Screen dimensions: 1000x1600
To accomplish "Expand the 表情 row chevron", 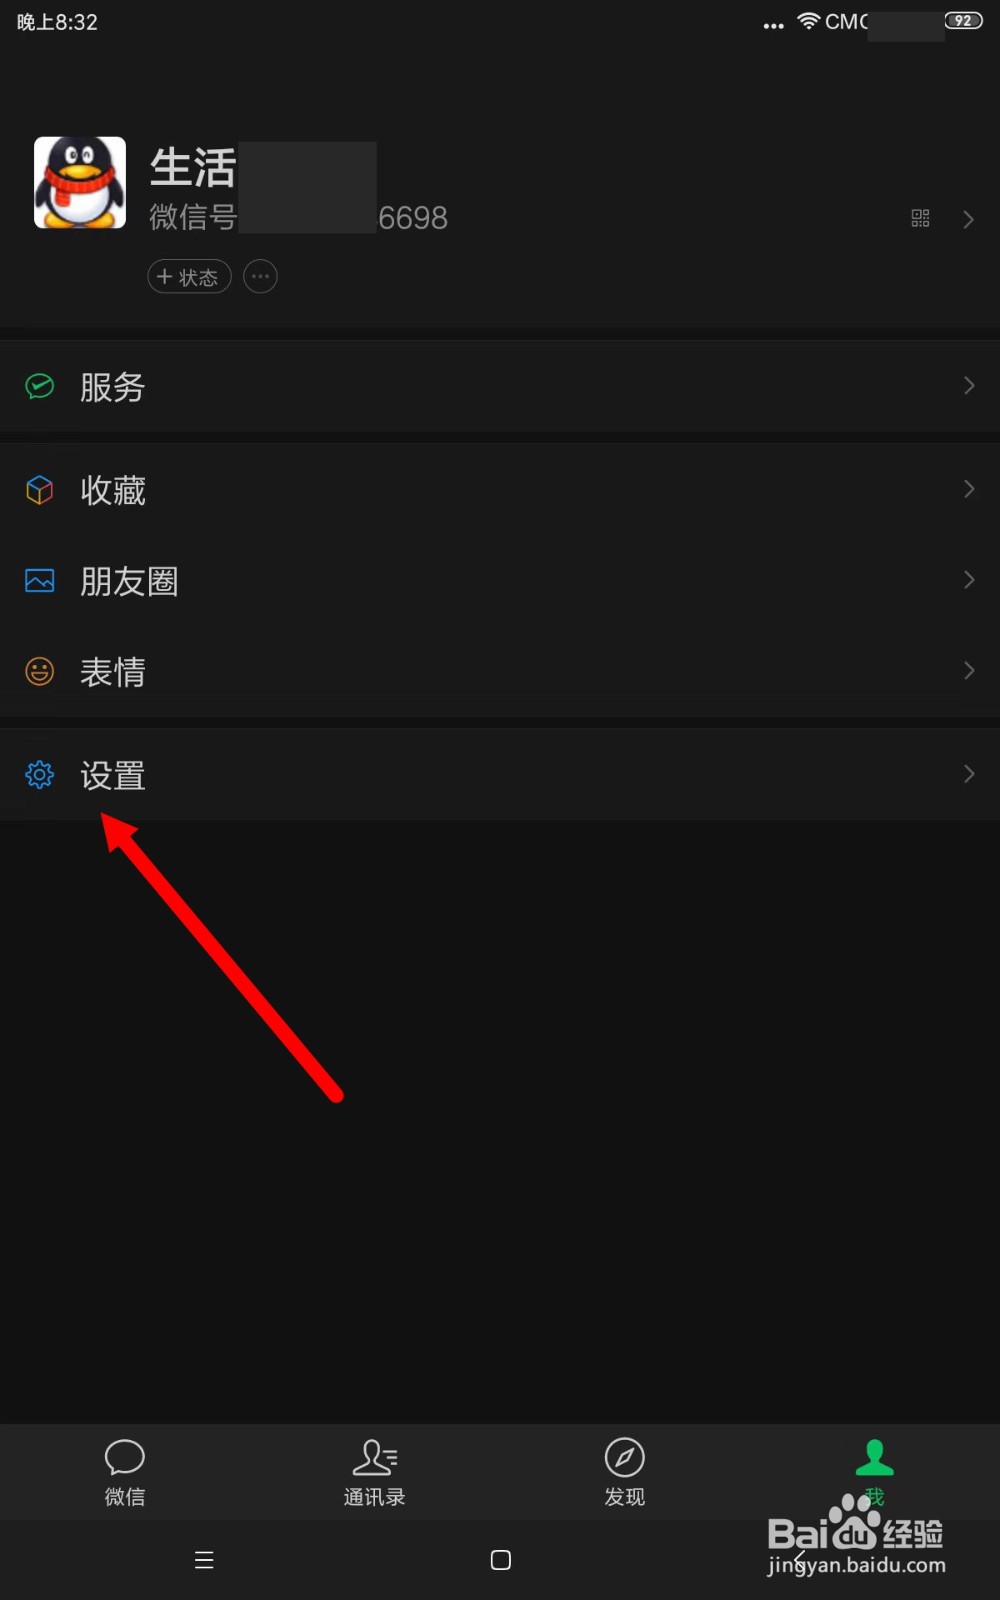I will click(968, 671).
